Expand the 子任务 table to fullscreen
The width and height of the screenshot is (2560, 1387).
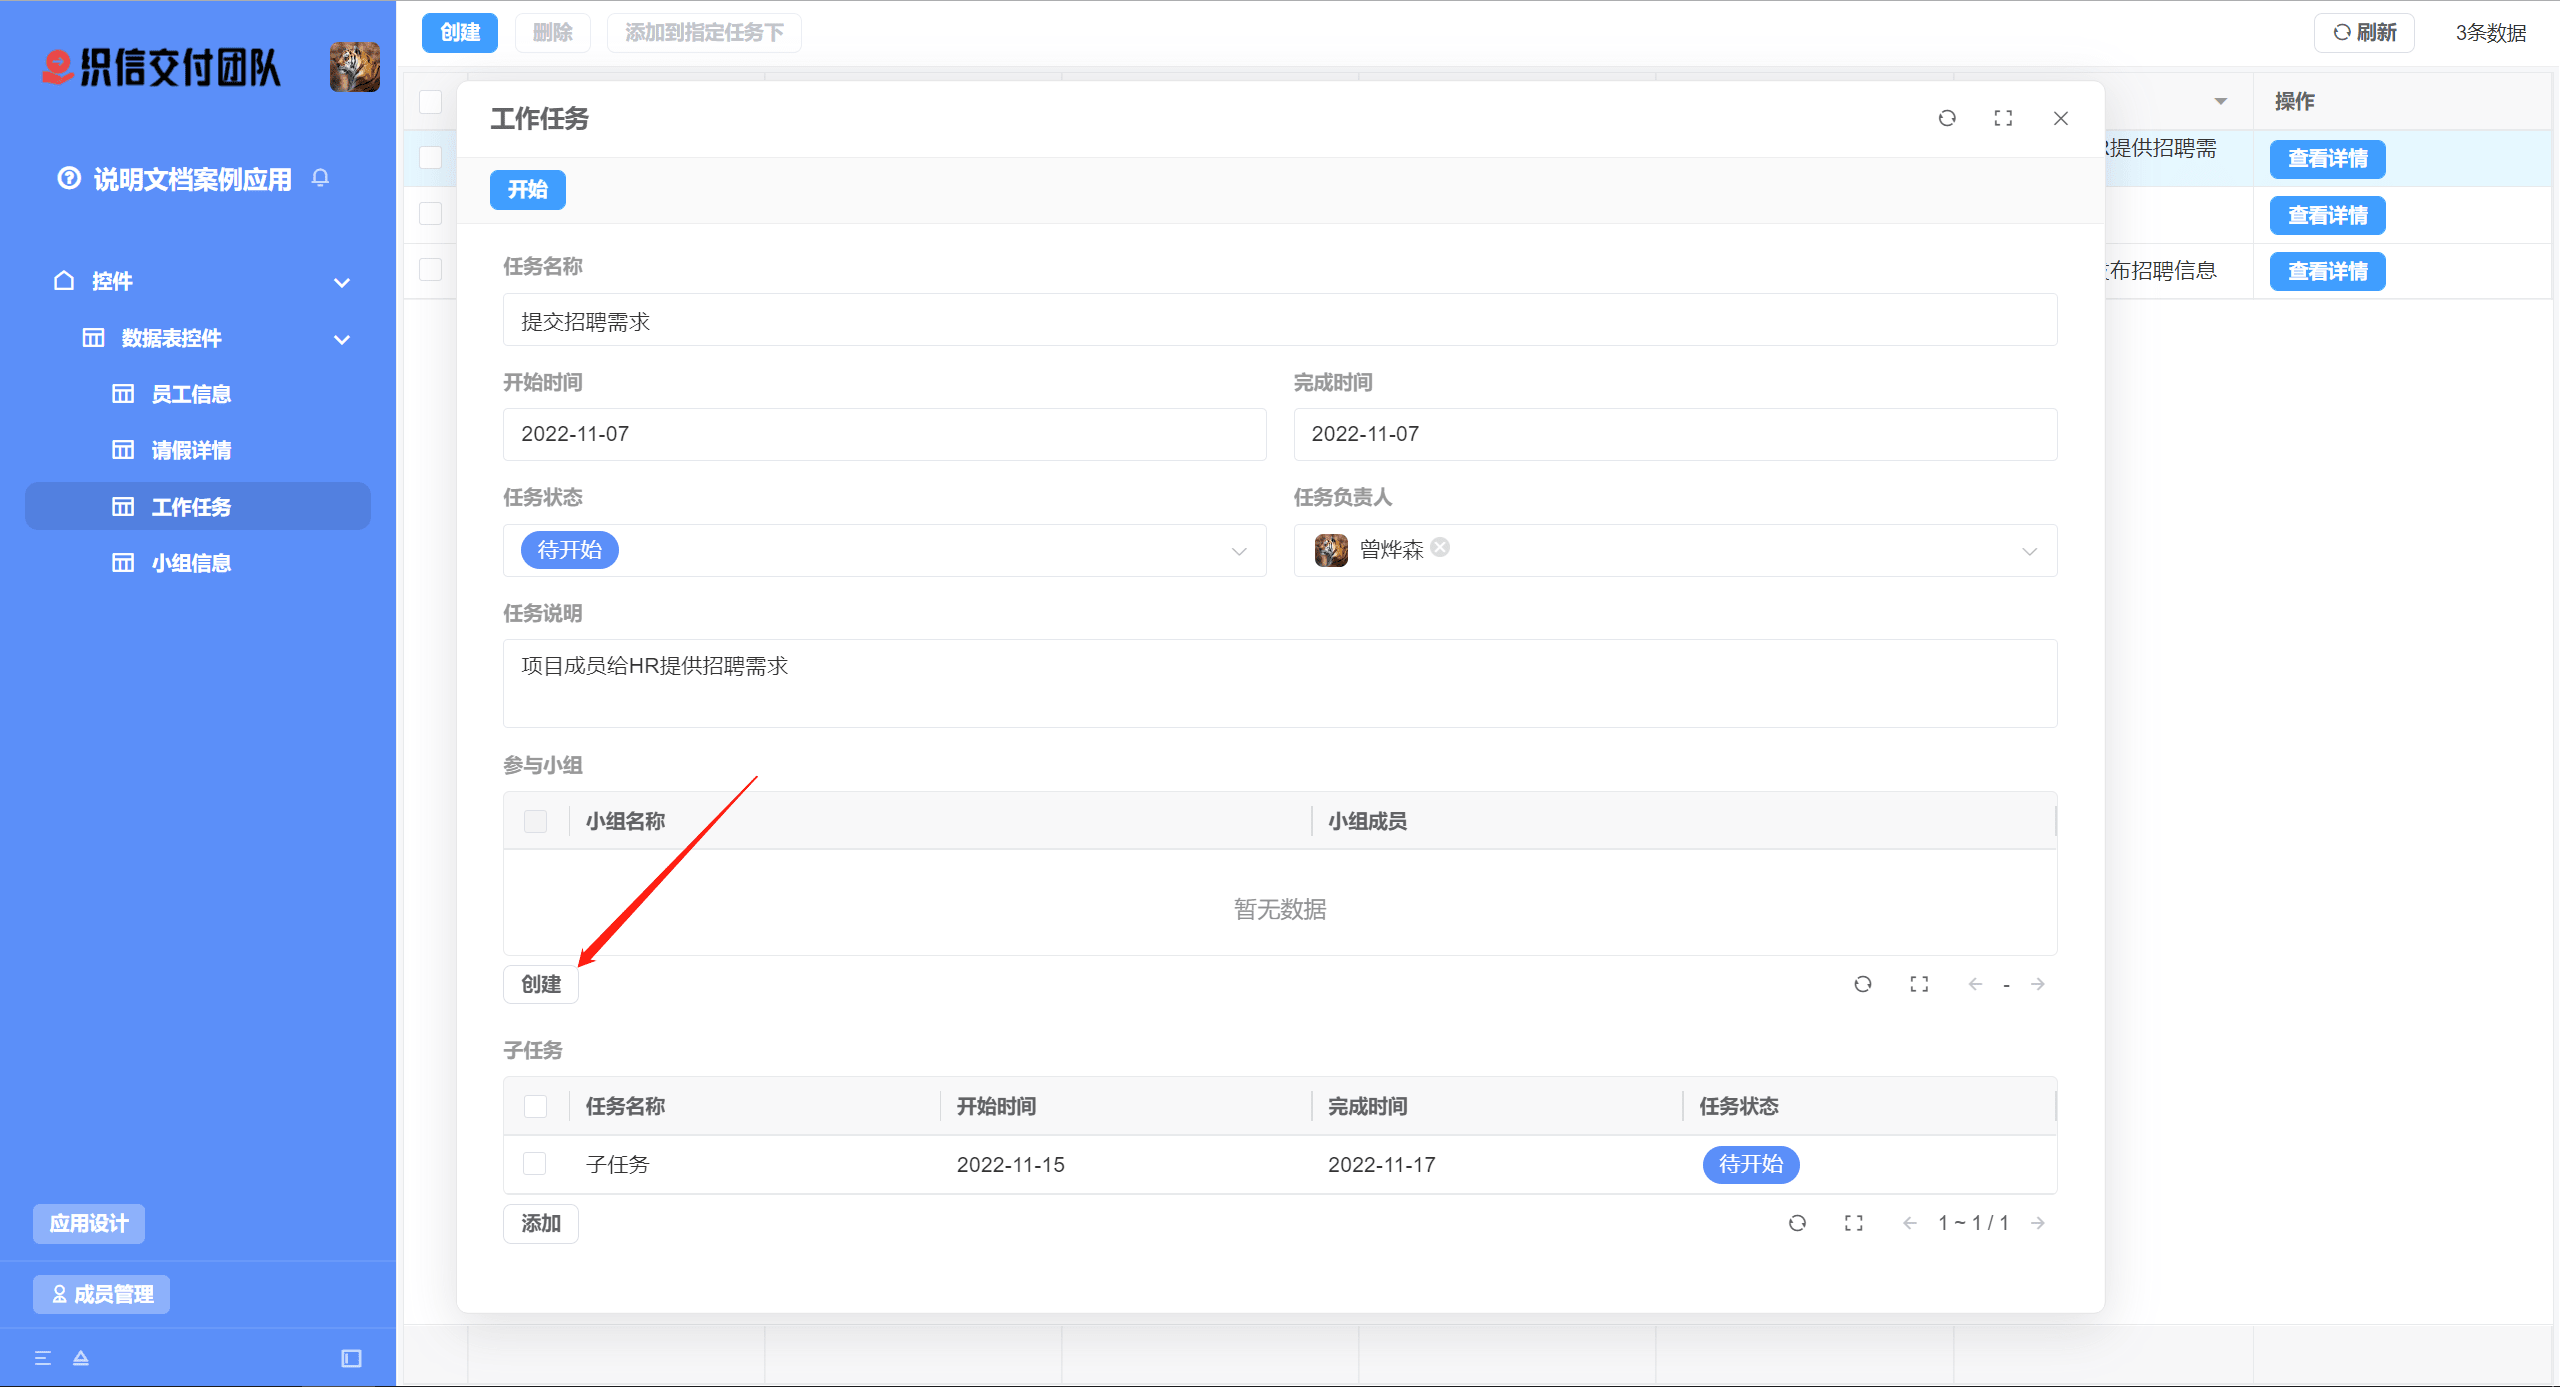[1853, 1223]
